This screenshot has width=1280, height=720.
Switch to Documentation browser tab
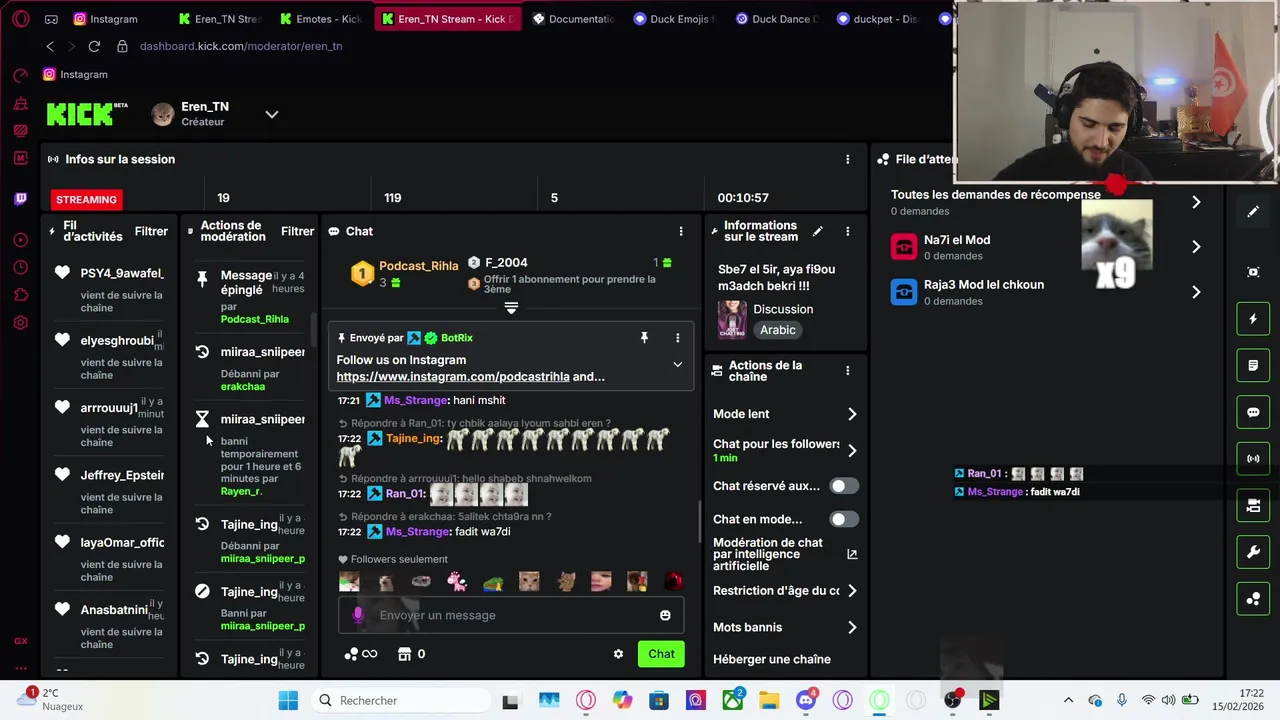(573, 19)
